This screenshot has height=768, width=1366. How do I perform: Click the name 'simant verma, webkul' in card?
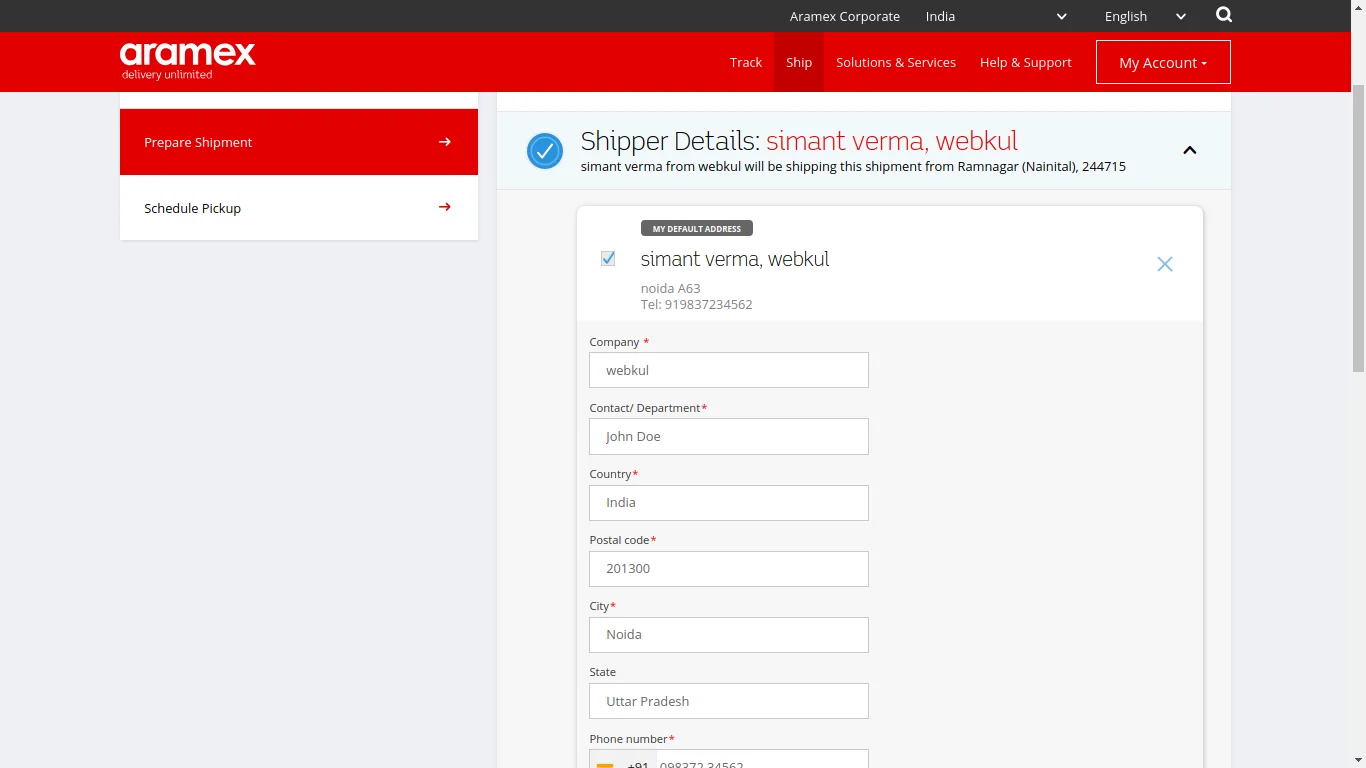point(735,259)
